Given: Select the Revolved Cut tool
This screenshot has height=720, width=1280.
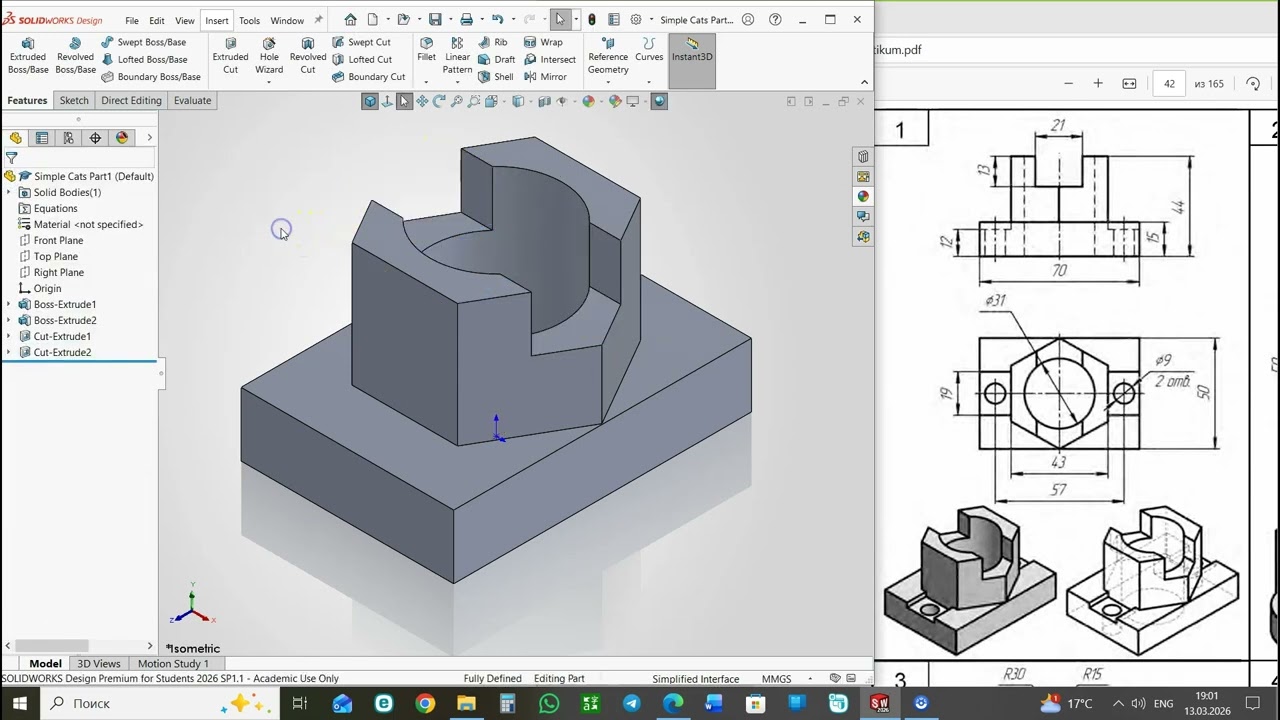Looking at the screenshot, I should click(x=308, y=56).
